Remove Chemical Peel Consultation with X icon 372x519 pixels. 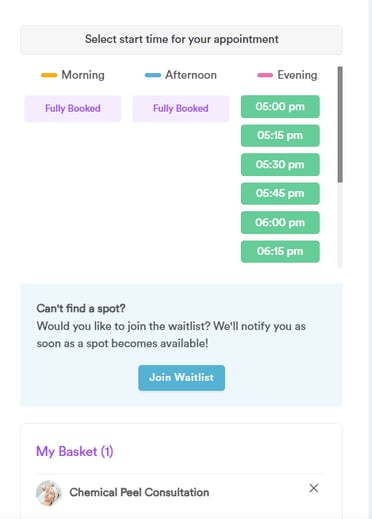313,488
